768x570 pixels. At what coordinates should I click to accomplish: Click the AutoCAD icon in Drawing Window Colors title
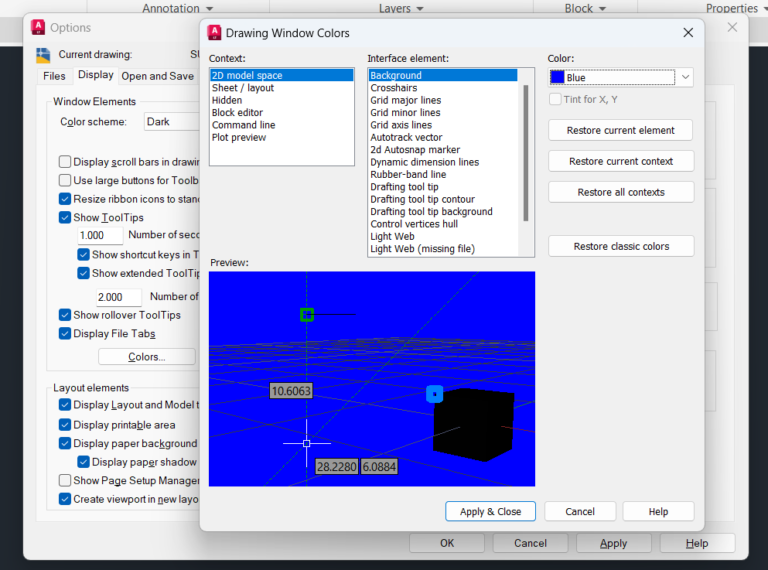214,32
